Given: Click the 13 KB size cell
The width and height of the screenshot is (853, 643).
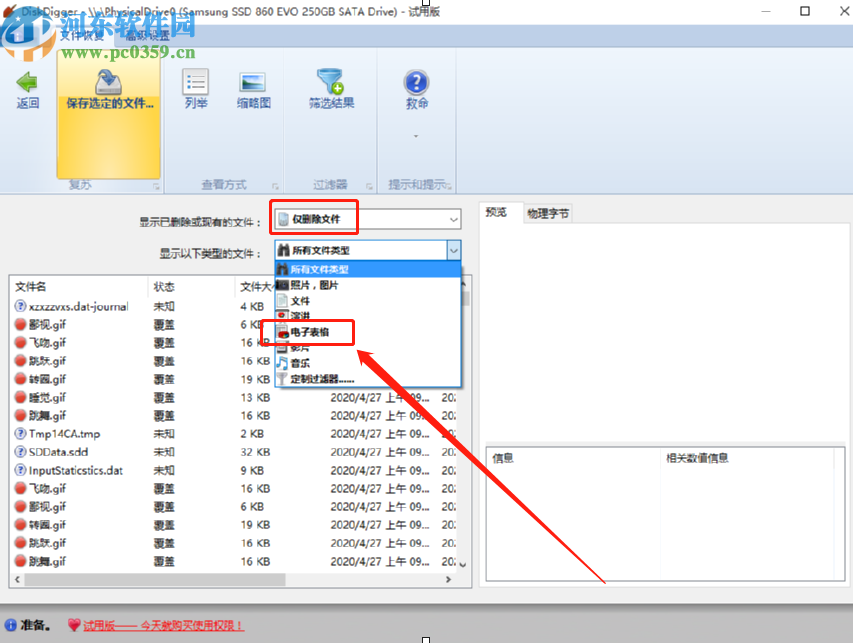Looking at the screenshot, I should (x=255, y=398).
